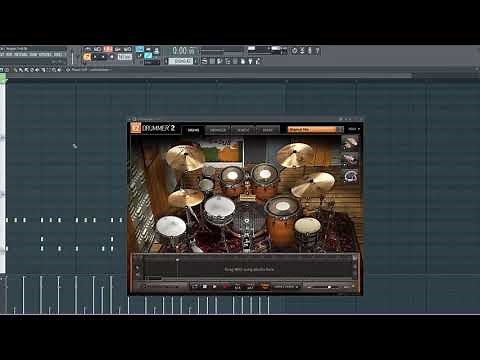The width and height of the screenshot is (480, 360).
Task: Hit the upper right crash cymbal
Action: click(295, 155)
